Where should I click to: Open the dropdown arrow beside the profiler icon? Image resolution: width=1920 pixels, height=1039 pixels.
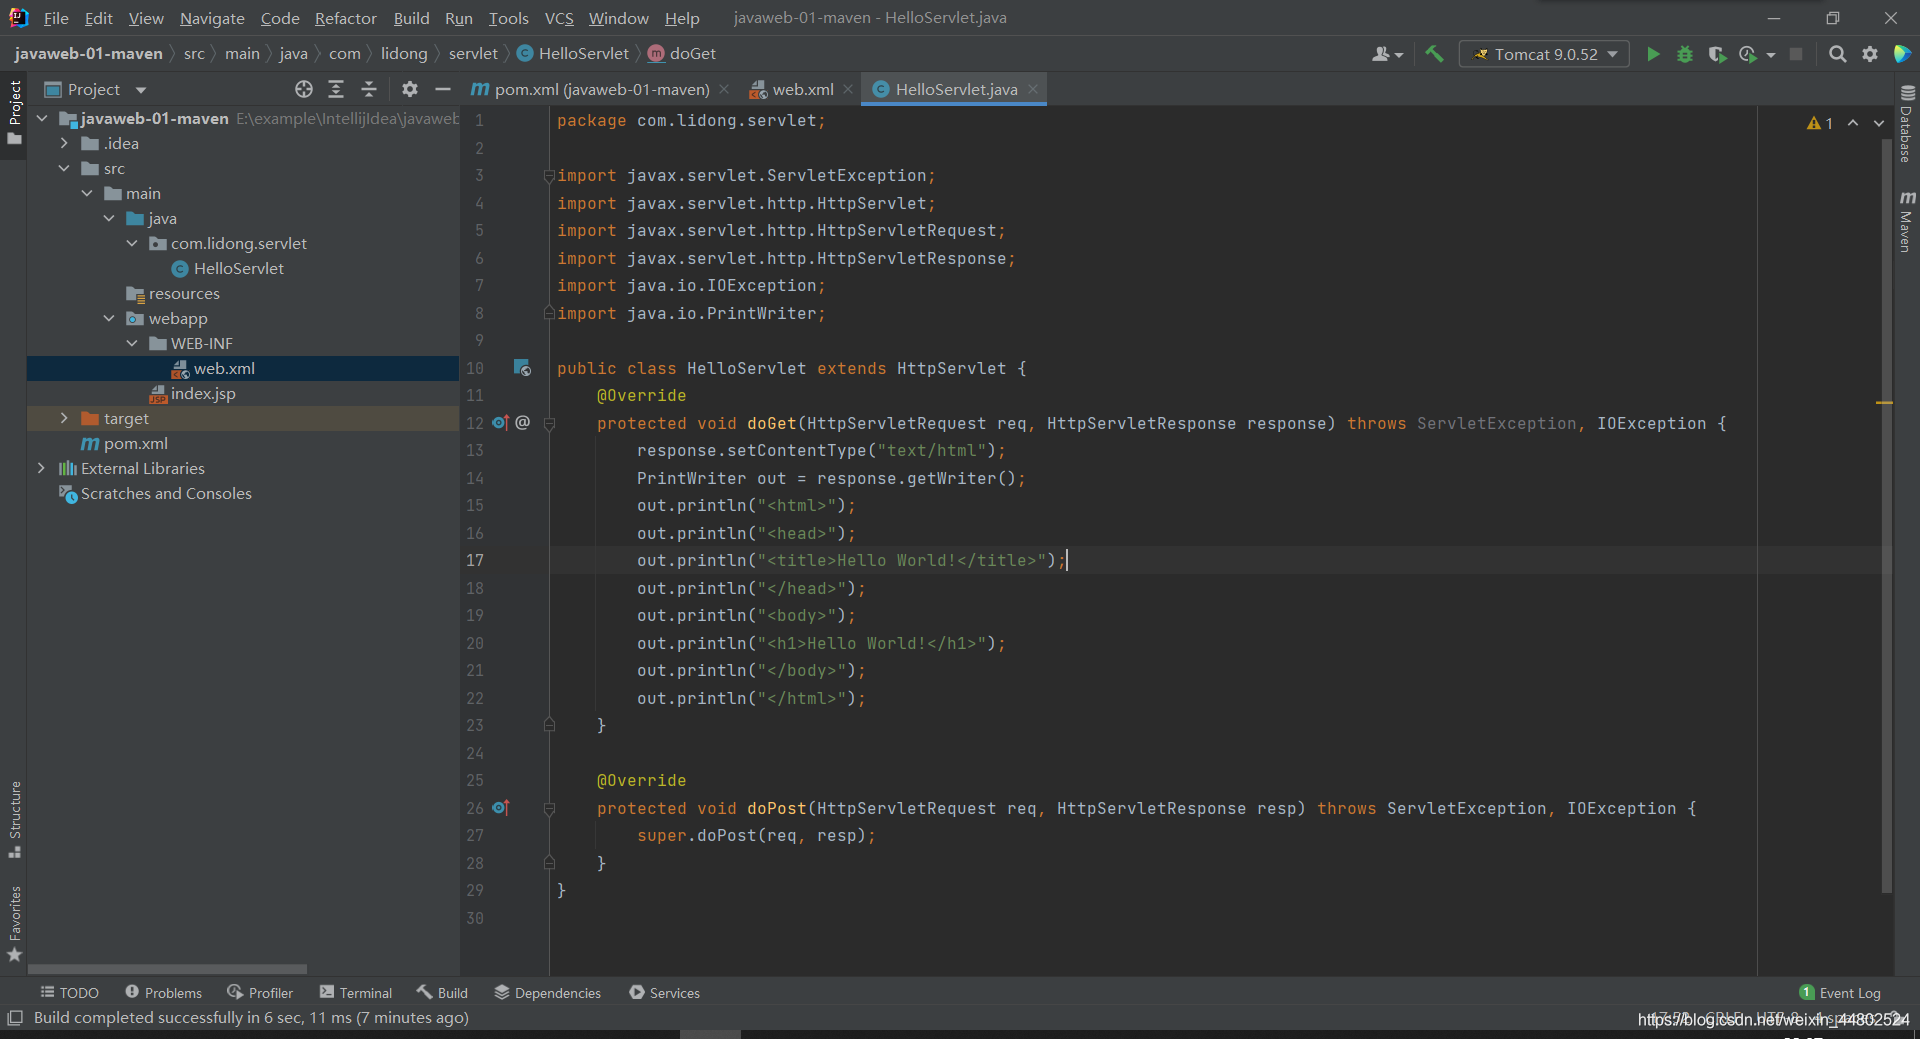[x=1771, y=55]
